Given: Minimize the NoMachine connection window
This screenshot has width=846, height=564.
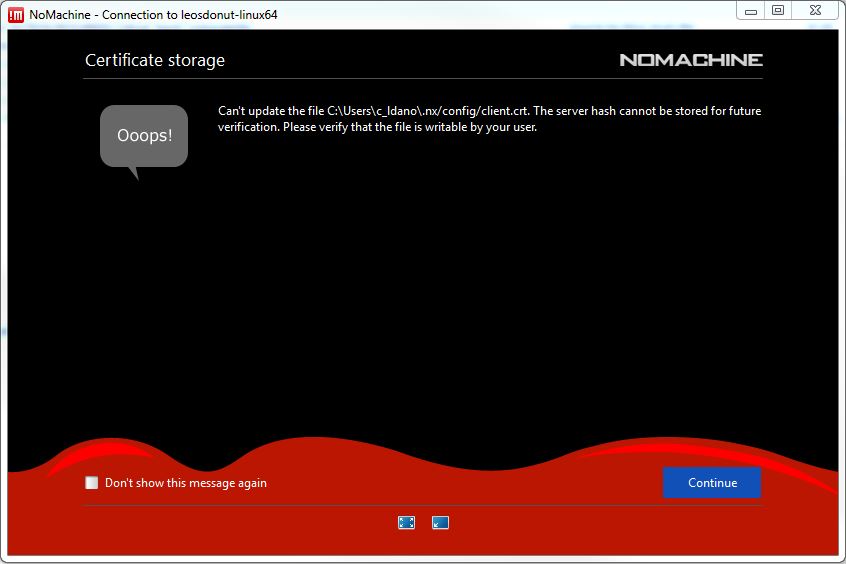Looking at the screenshot, I should coord(751,11).
